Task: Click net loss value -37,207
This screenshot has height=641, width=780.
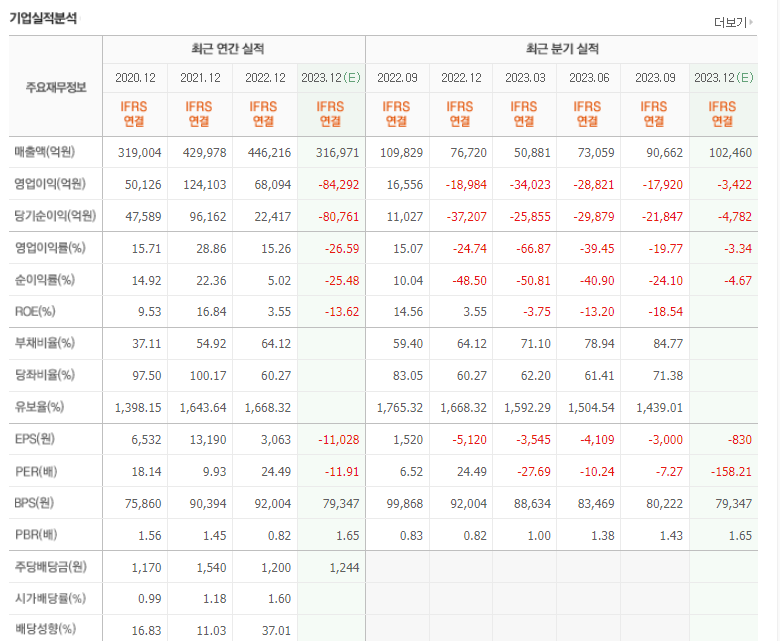Action: (466, 217)
